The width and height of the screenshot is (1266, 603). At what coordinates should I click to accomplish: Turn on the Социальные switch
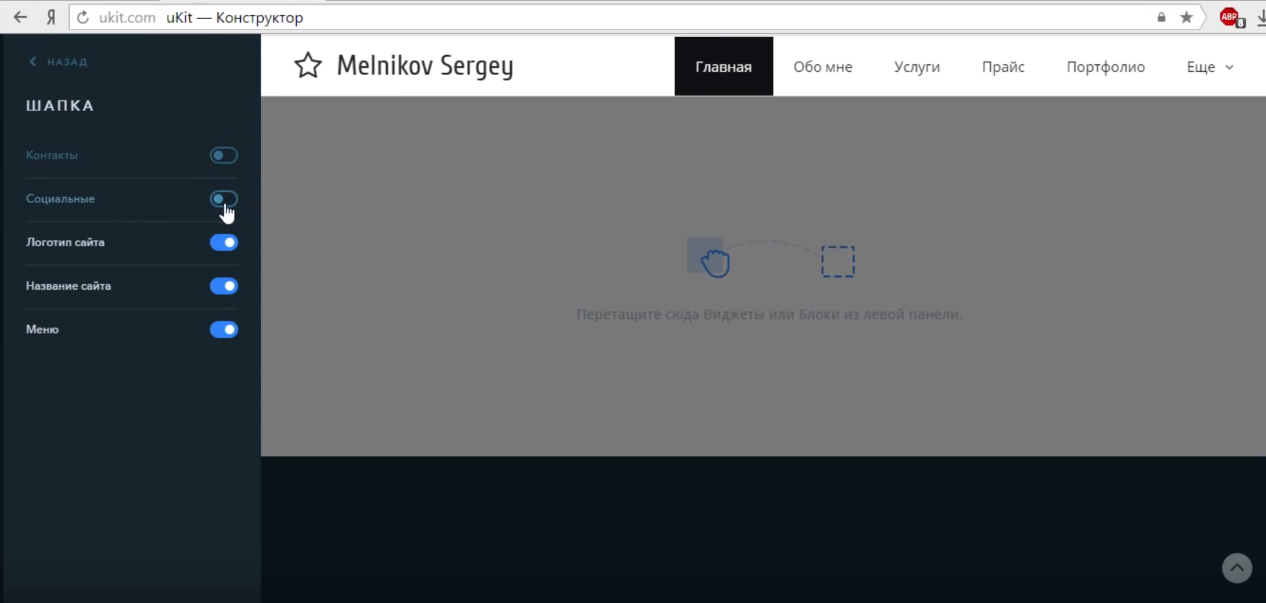click(x=223, y=199)
